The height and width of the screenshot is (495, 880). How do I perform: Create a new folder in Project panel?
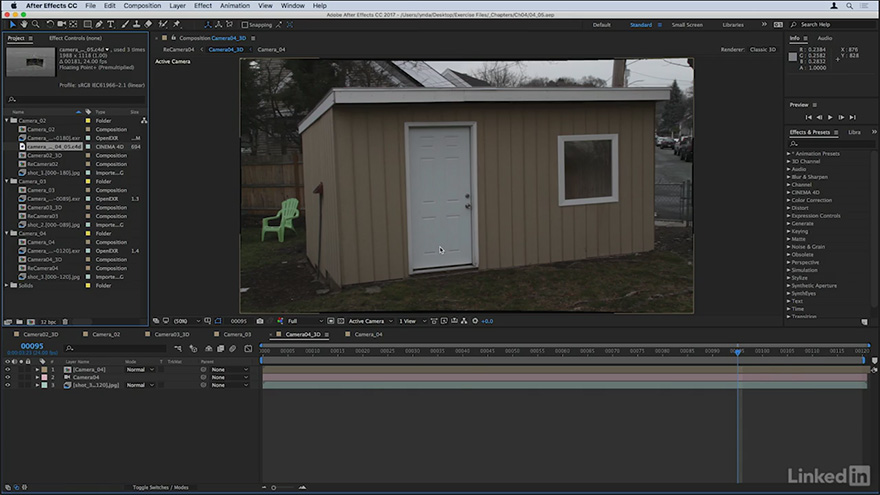19,322
